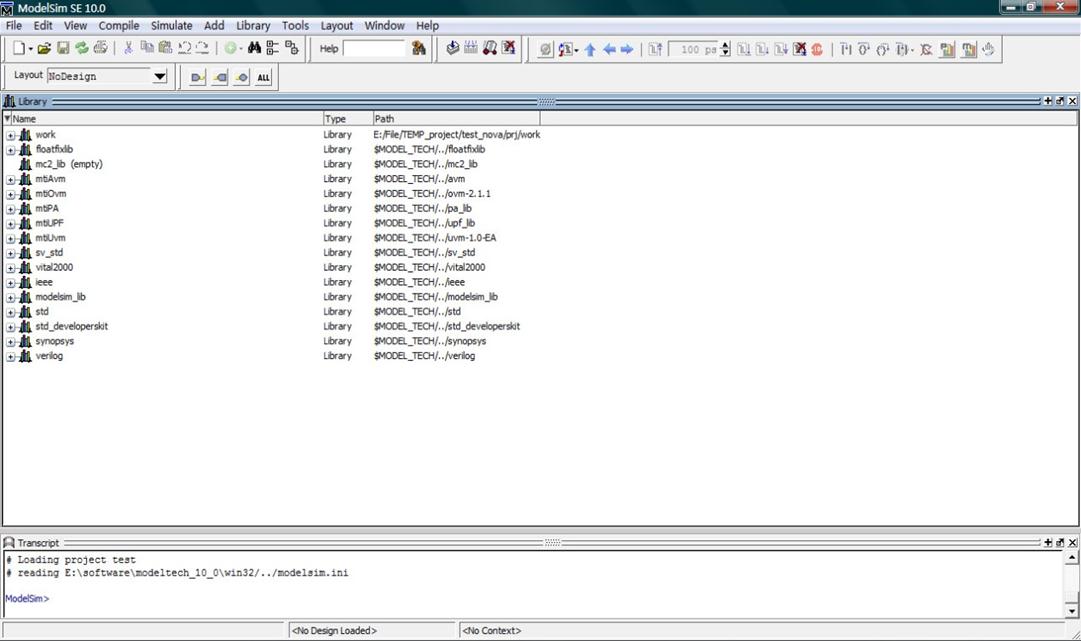Screen dimensions: 1081x641
Task: Click the modelsim_lib library name
Action: 61,297
